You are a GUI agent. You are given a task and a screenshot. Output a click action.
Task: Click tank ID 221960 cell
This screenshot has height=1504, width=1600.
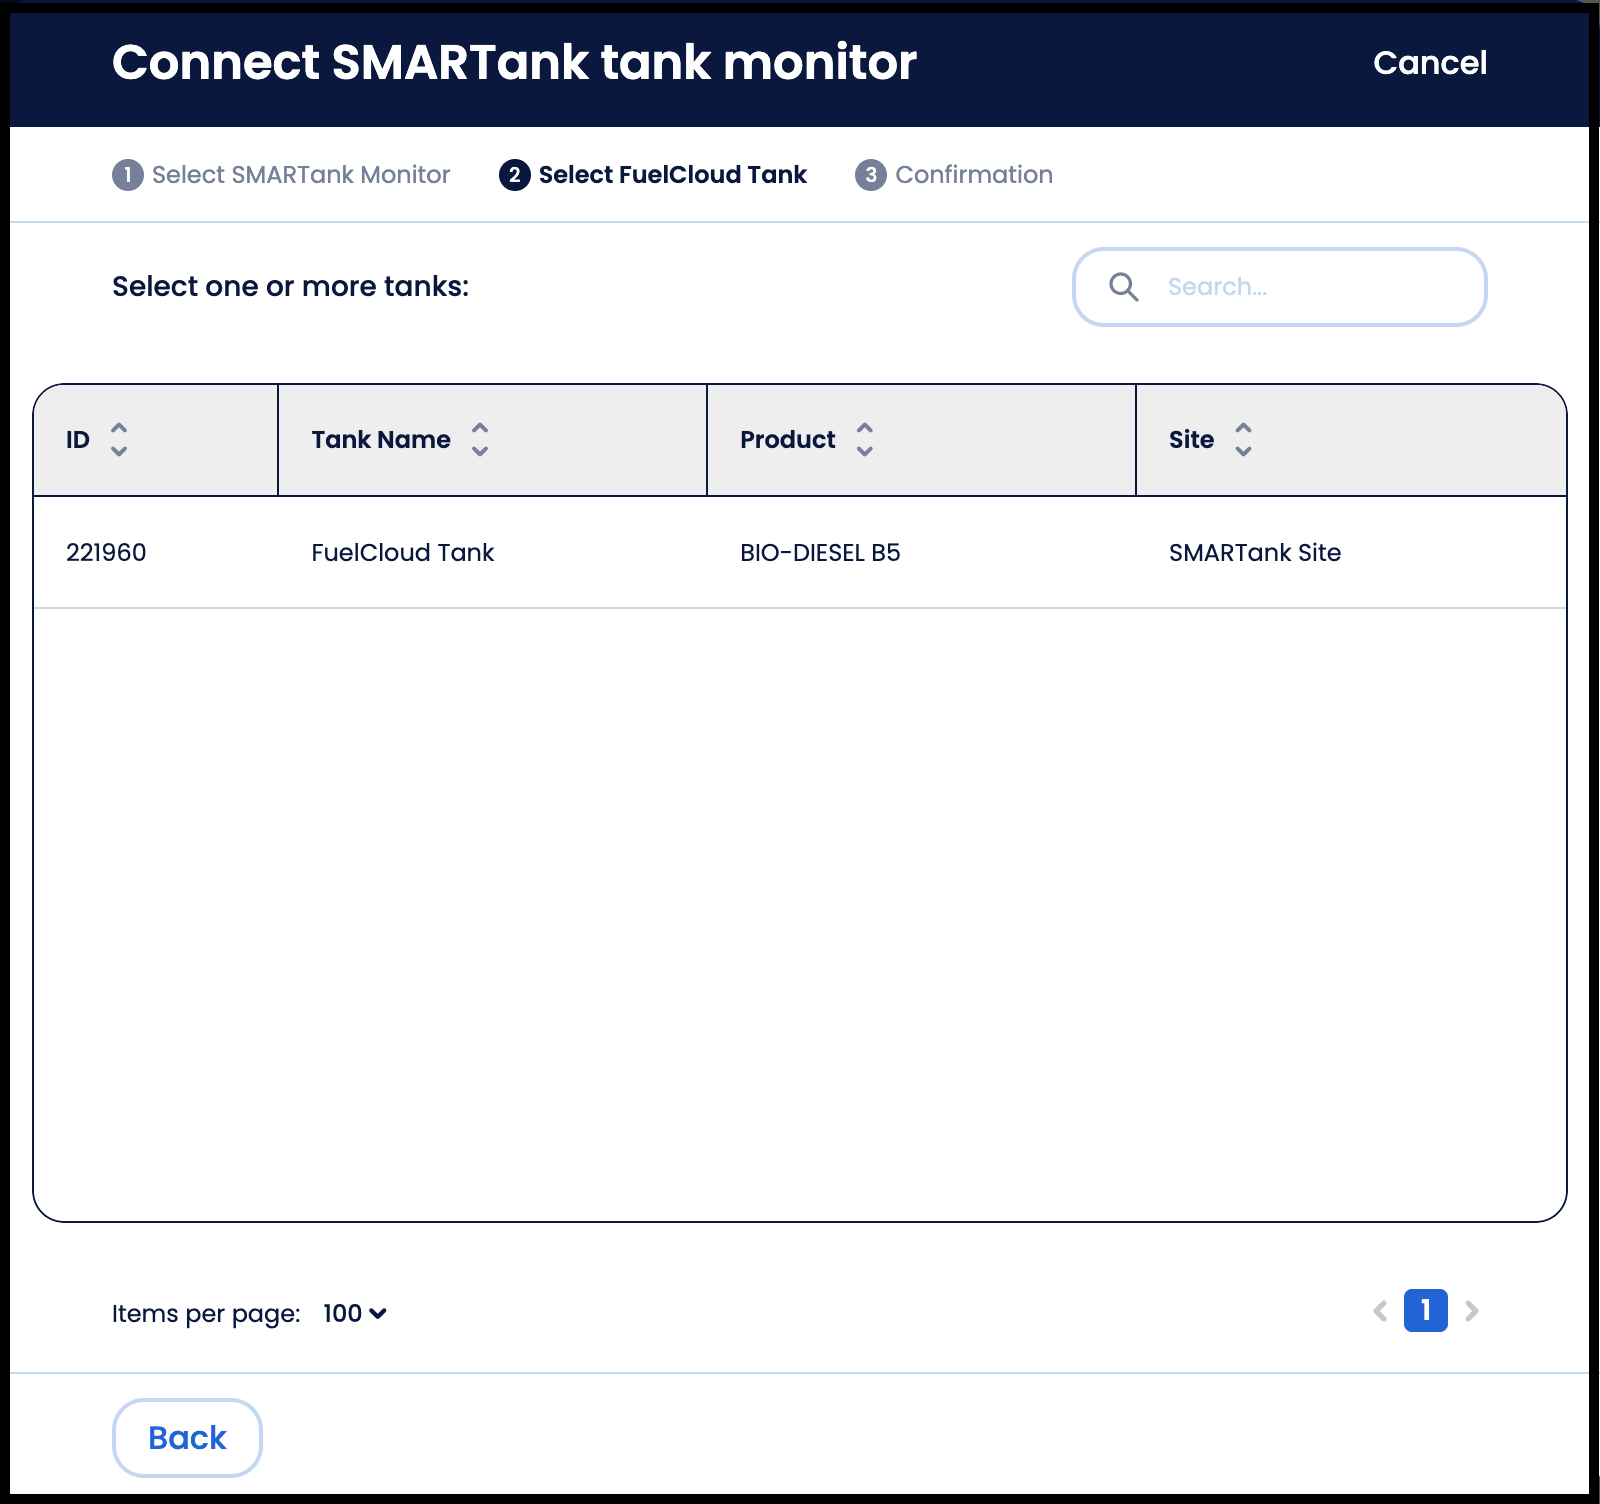pyautogui.click(x=106, y=552)
